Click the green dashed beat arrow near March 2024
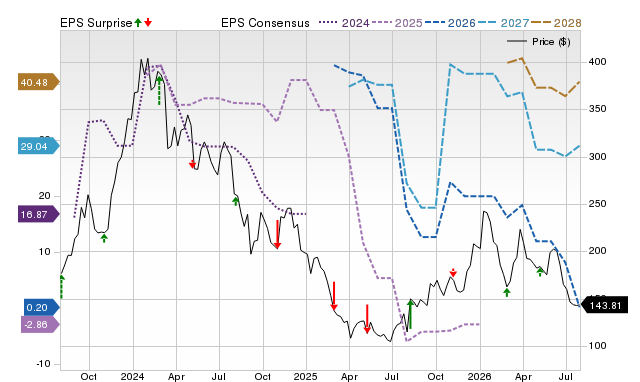Image resolution: width=640 pixels, height=382 pixels. click(x=159, y=91)
